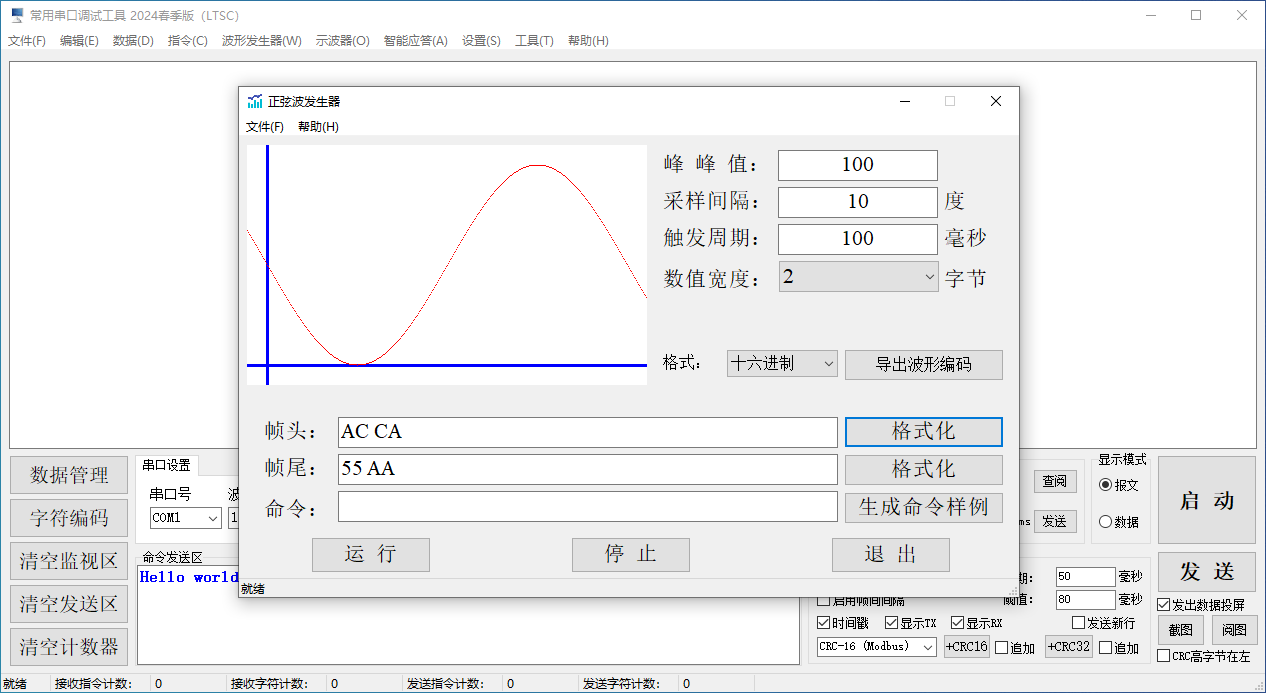Screen dimensions: 1266x693
Task: Open the 波形发生器(W) menu
Action: click(261, 41)
